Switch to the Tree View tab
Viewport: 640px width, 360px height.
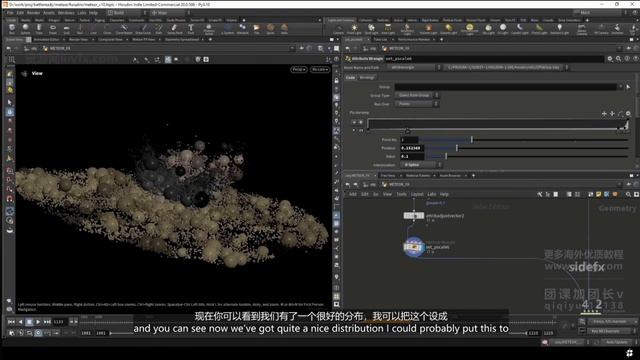tap(388, 176)
